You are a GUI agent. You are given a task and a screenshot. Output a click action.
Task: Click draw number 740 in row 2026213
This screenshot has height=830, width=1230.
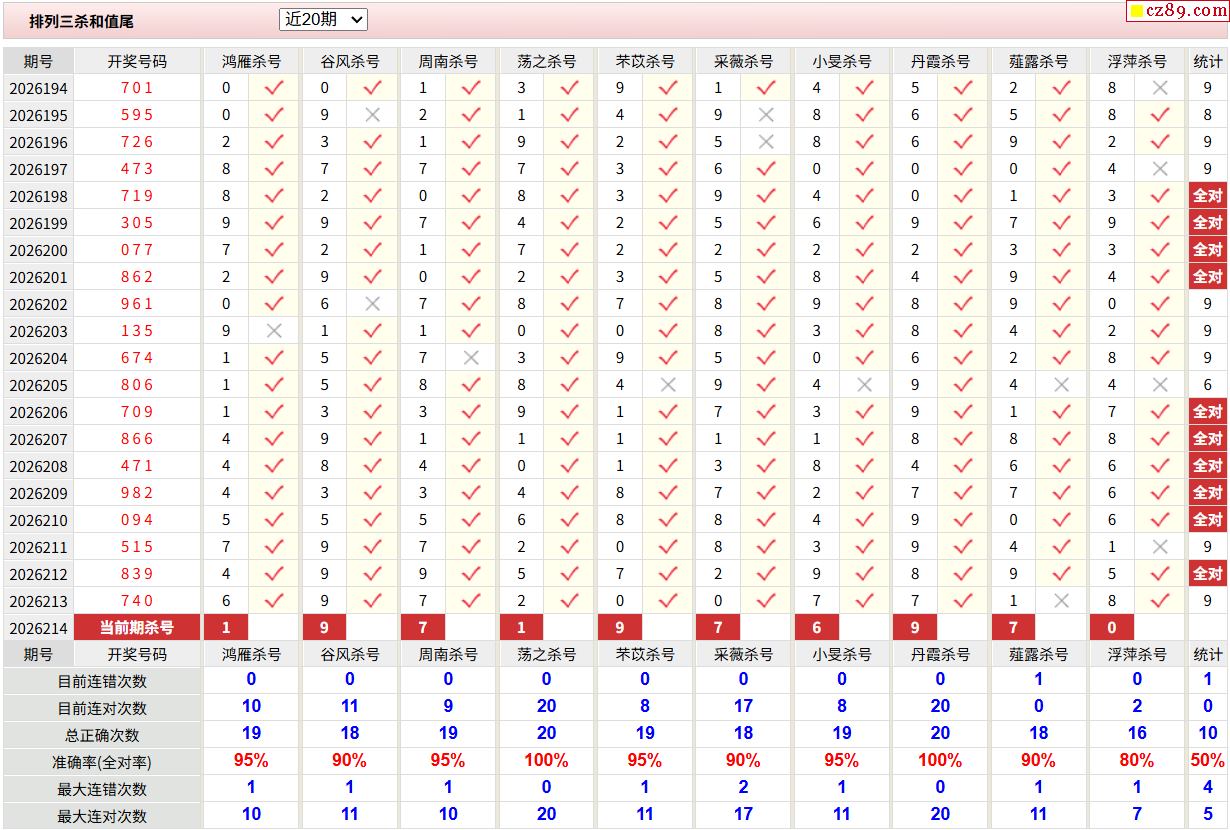137,601
